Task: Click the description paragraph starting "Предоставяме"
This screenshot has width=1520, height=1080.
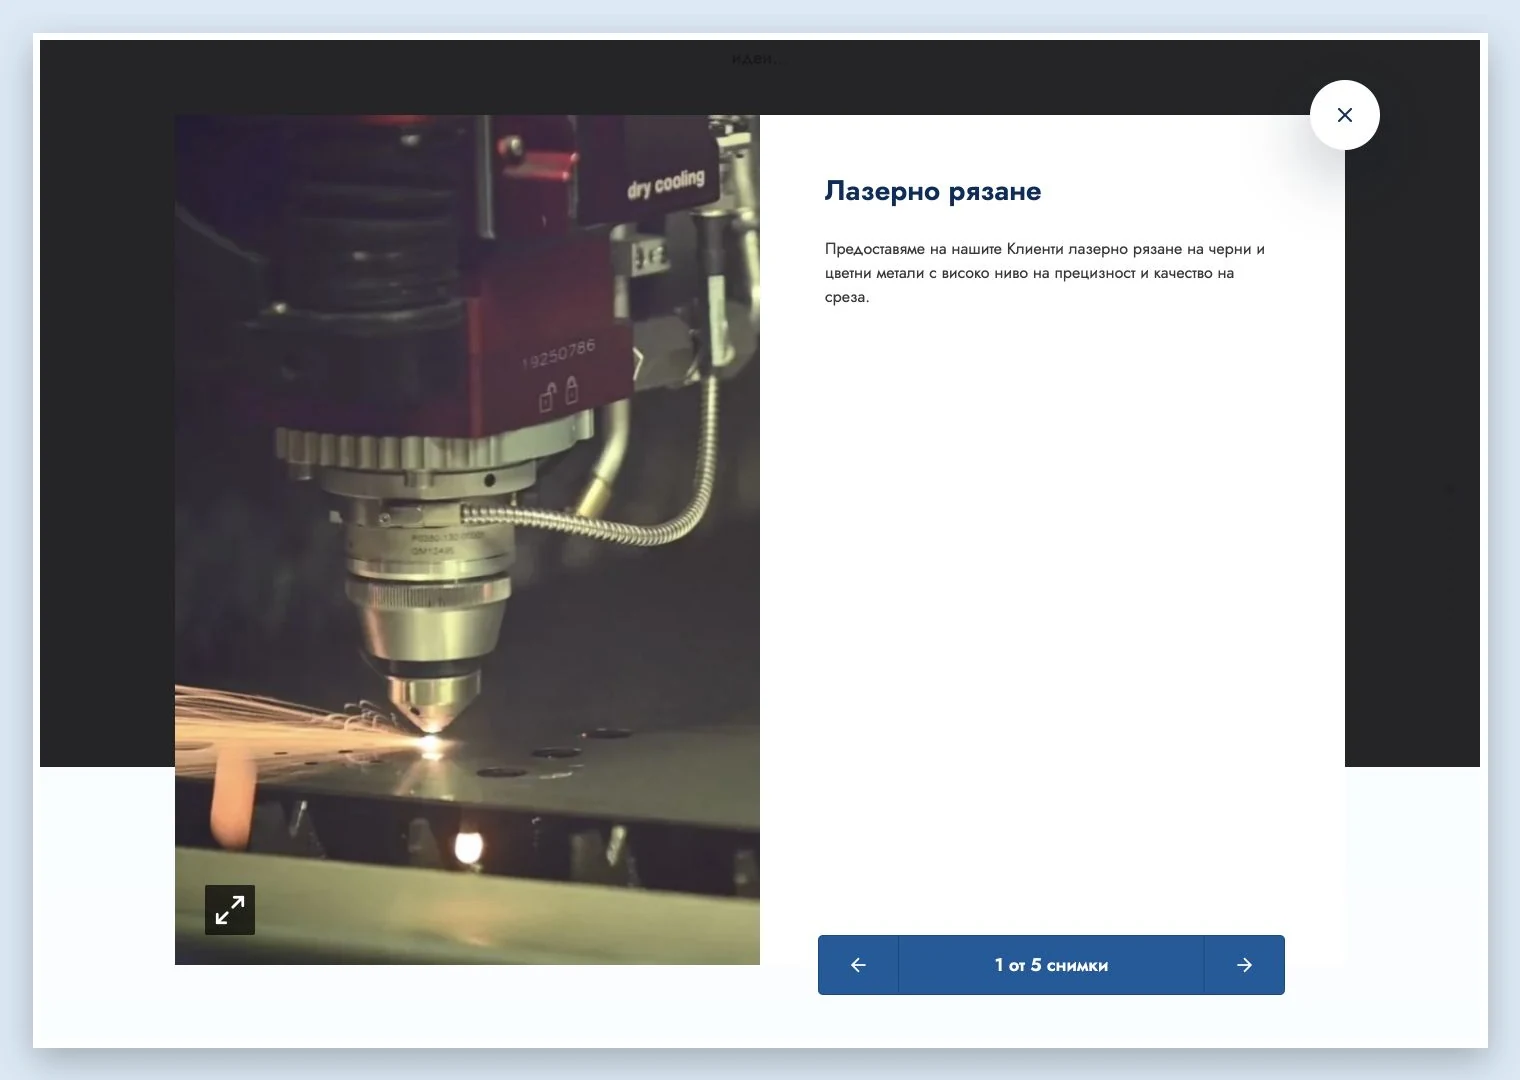Action: point(1045,273)
